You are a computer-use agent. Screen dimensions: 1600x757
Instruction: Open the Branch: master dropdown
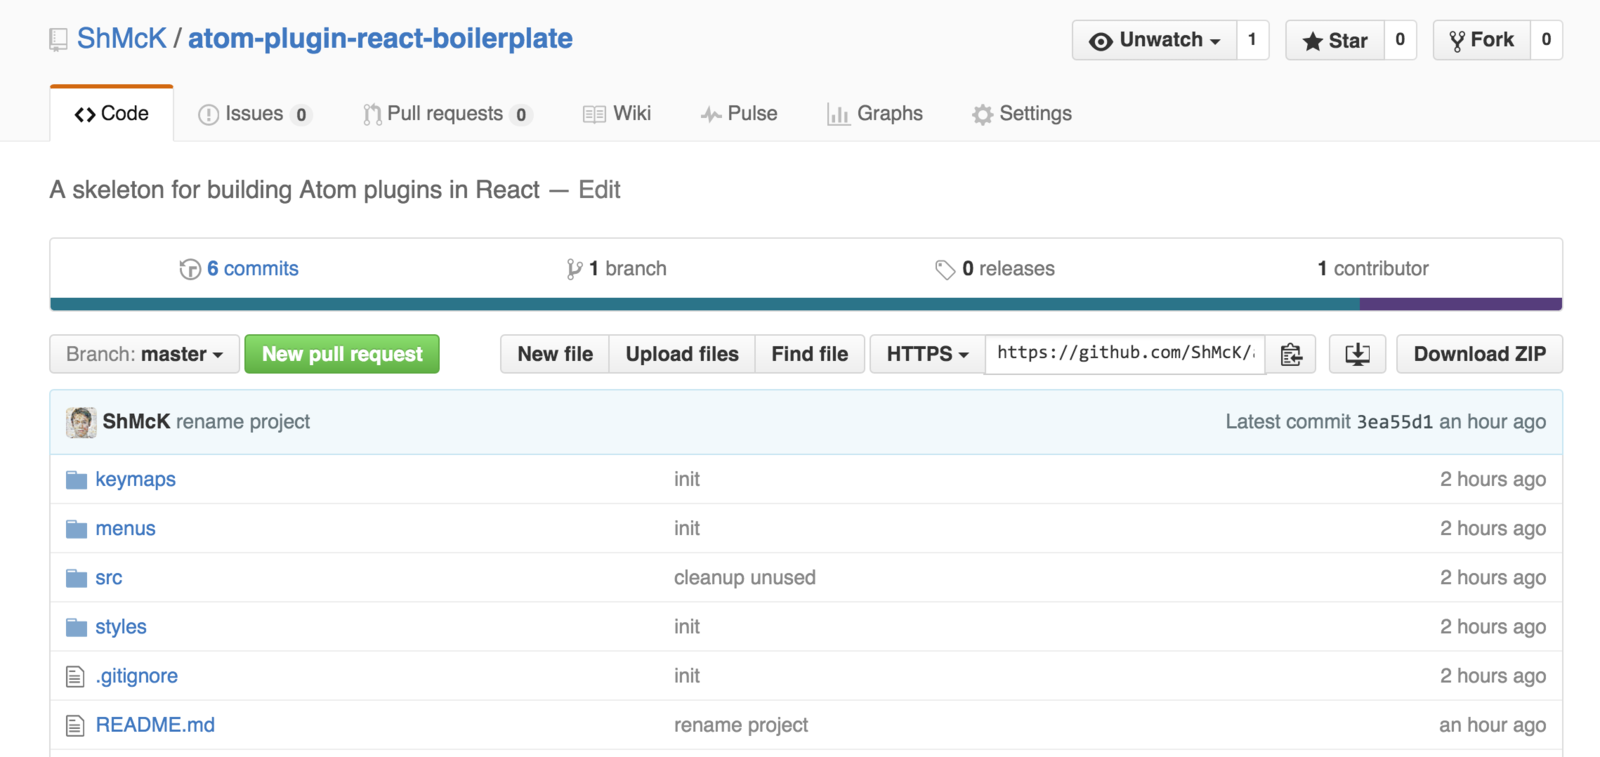coord(145,354)
